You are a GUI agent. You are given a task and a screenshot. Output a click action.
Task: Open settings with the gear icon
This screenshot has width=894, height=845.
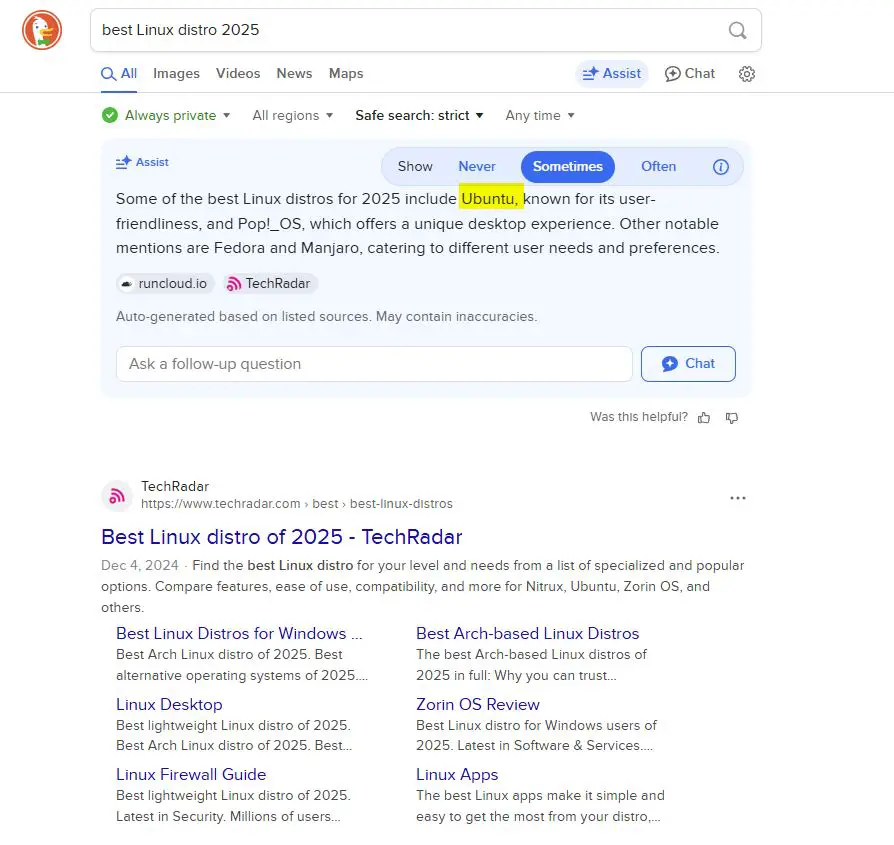[x=746, y=74]
